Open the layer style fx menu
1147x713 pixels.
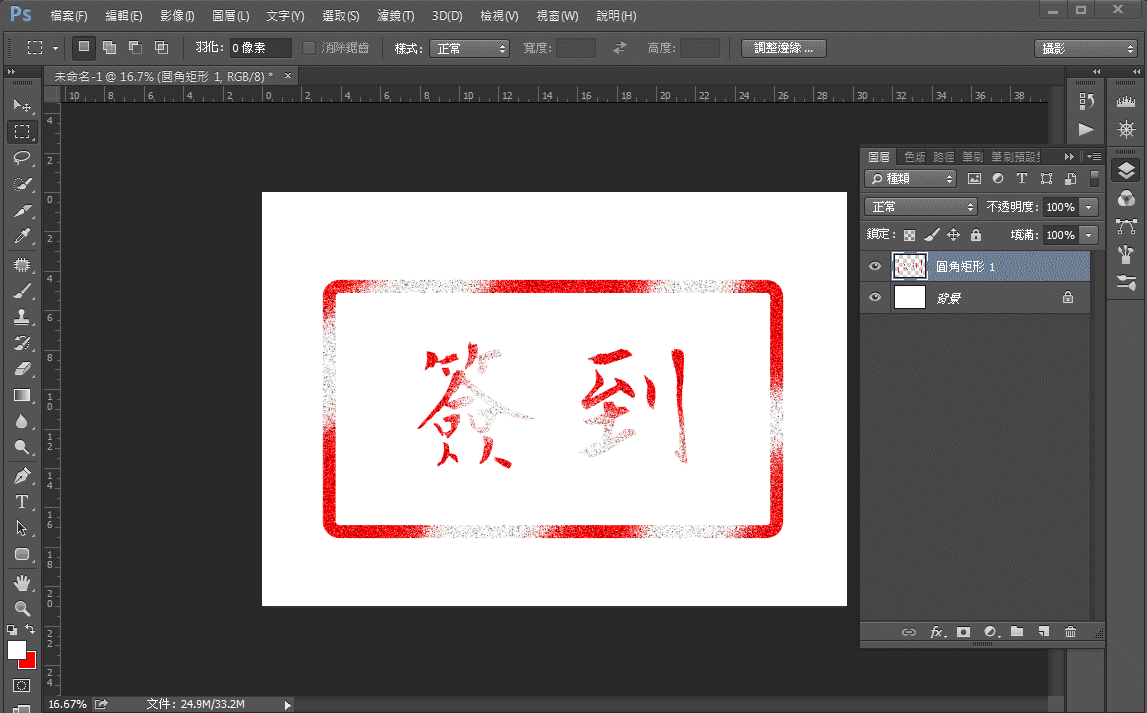point(937,632)
